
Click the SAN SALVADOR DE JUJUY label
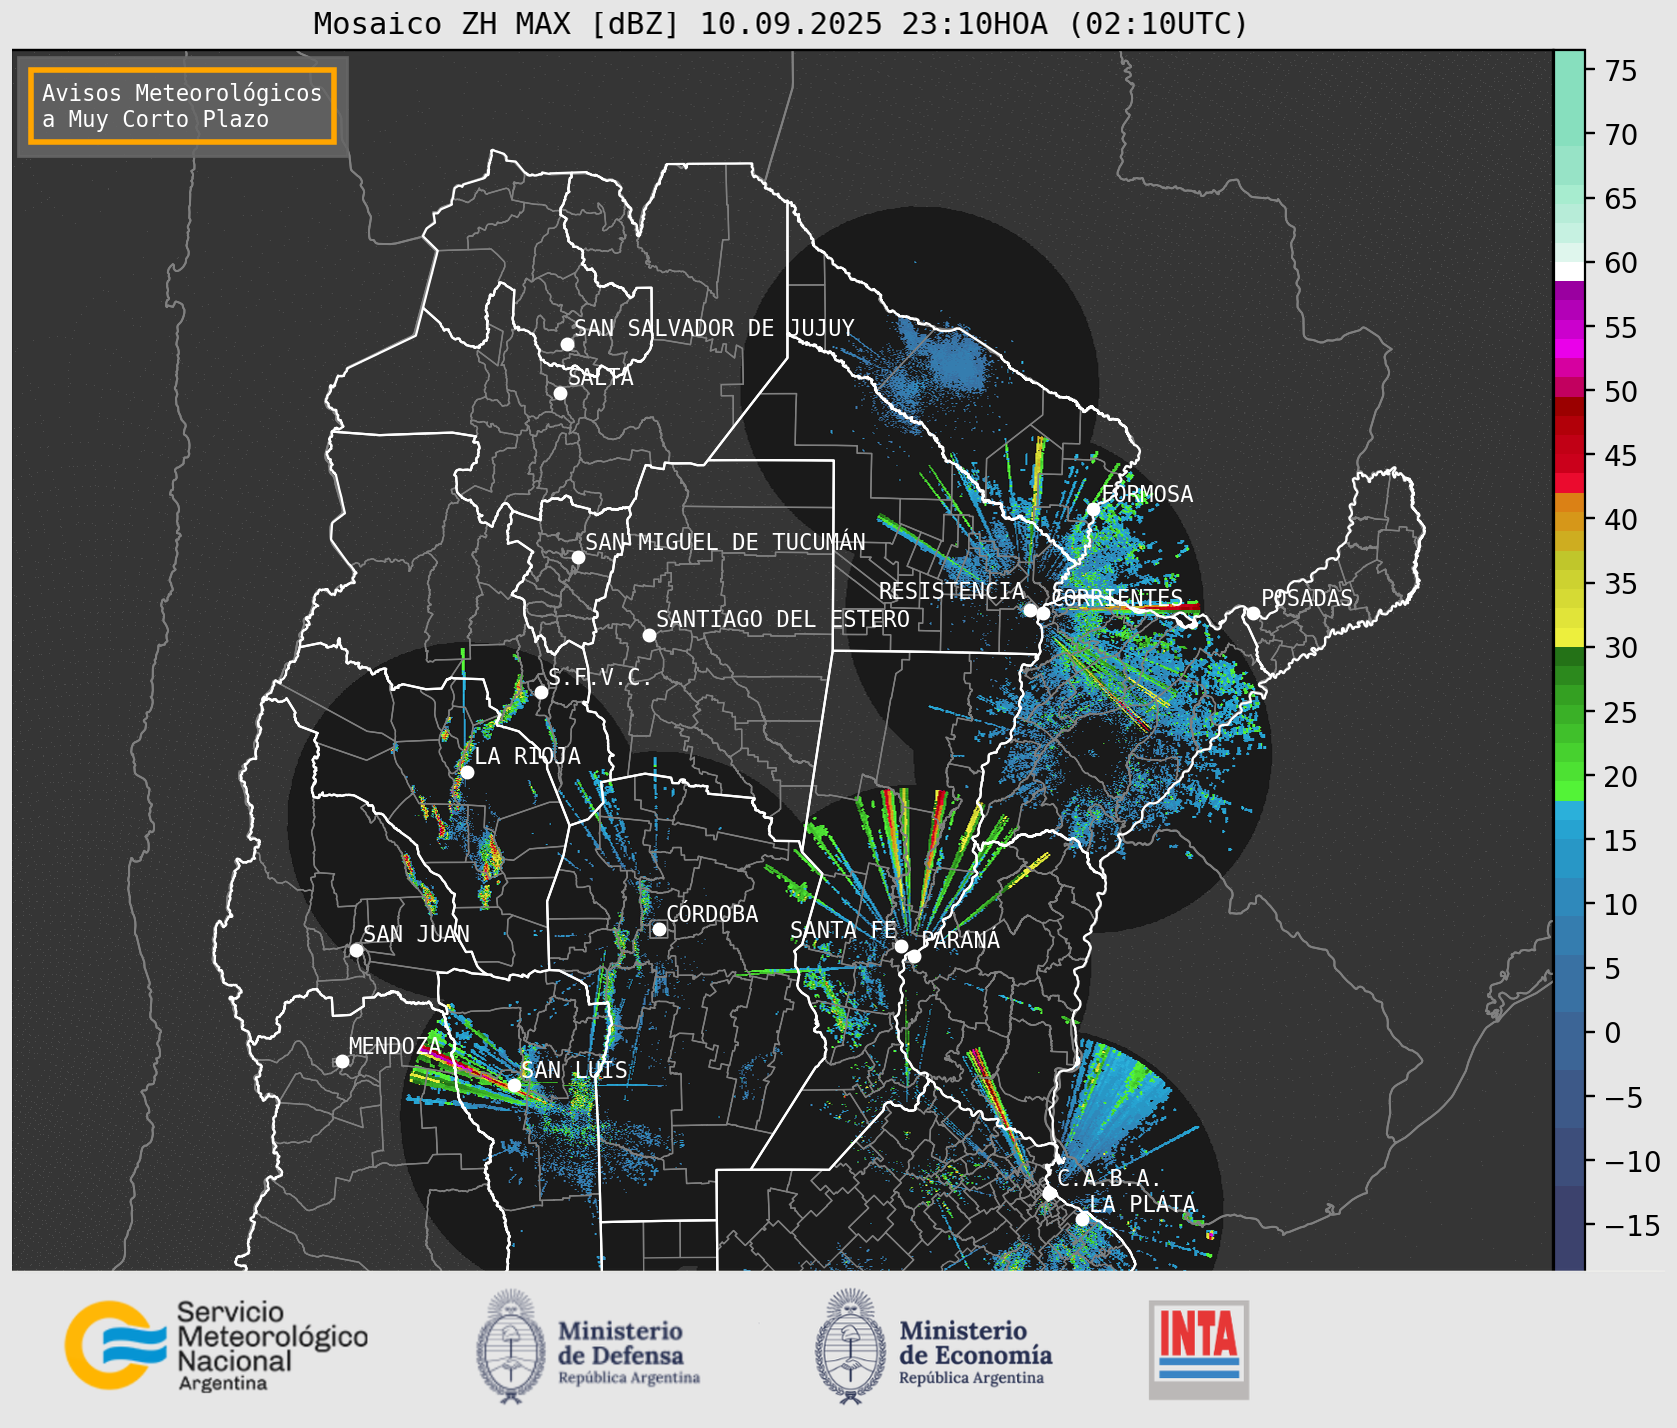714,328
